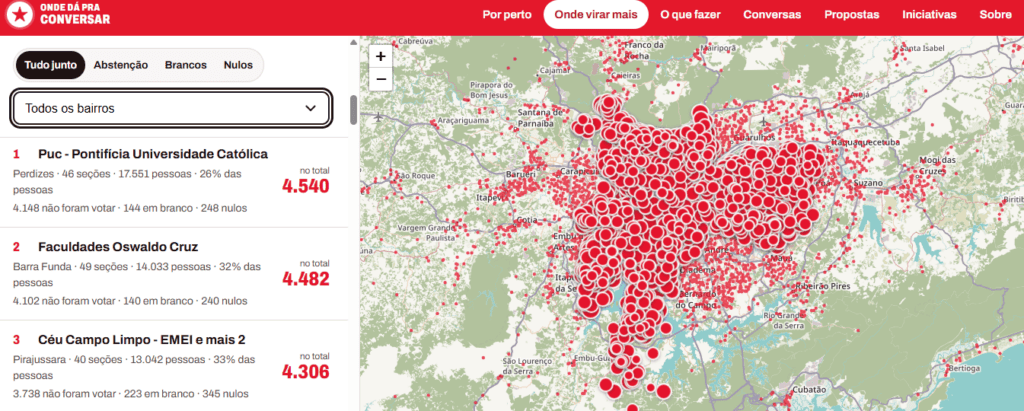Open the Por perto tab
Image resolution: width=1024 pixels, height=411 pixels.
coord(507,15)
